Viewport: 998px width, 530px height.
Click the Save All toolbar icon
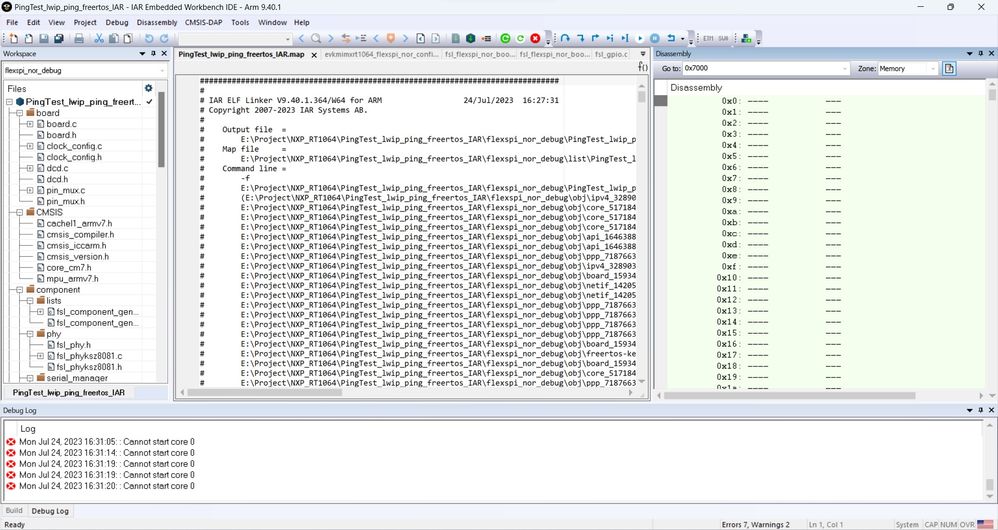59,39
